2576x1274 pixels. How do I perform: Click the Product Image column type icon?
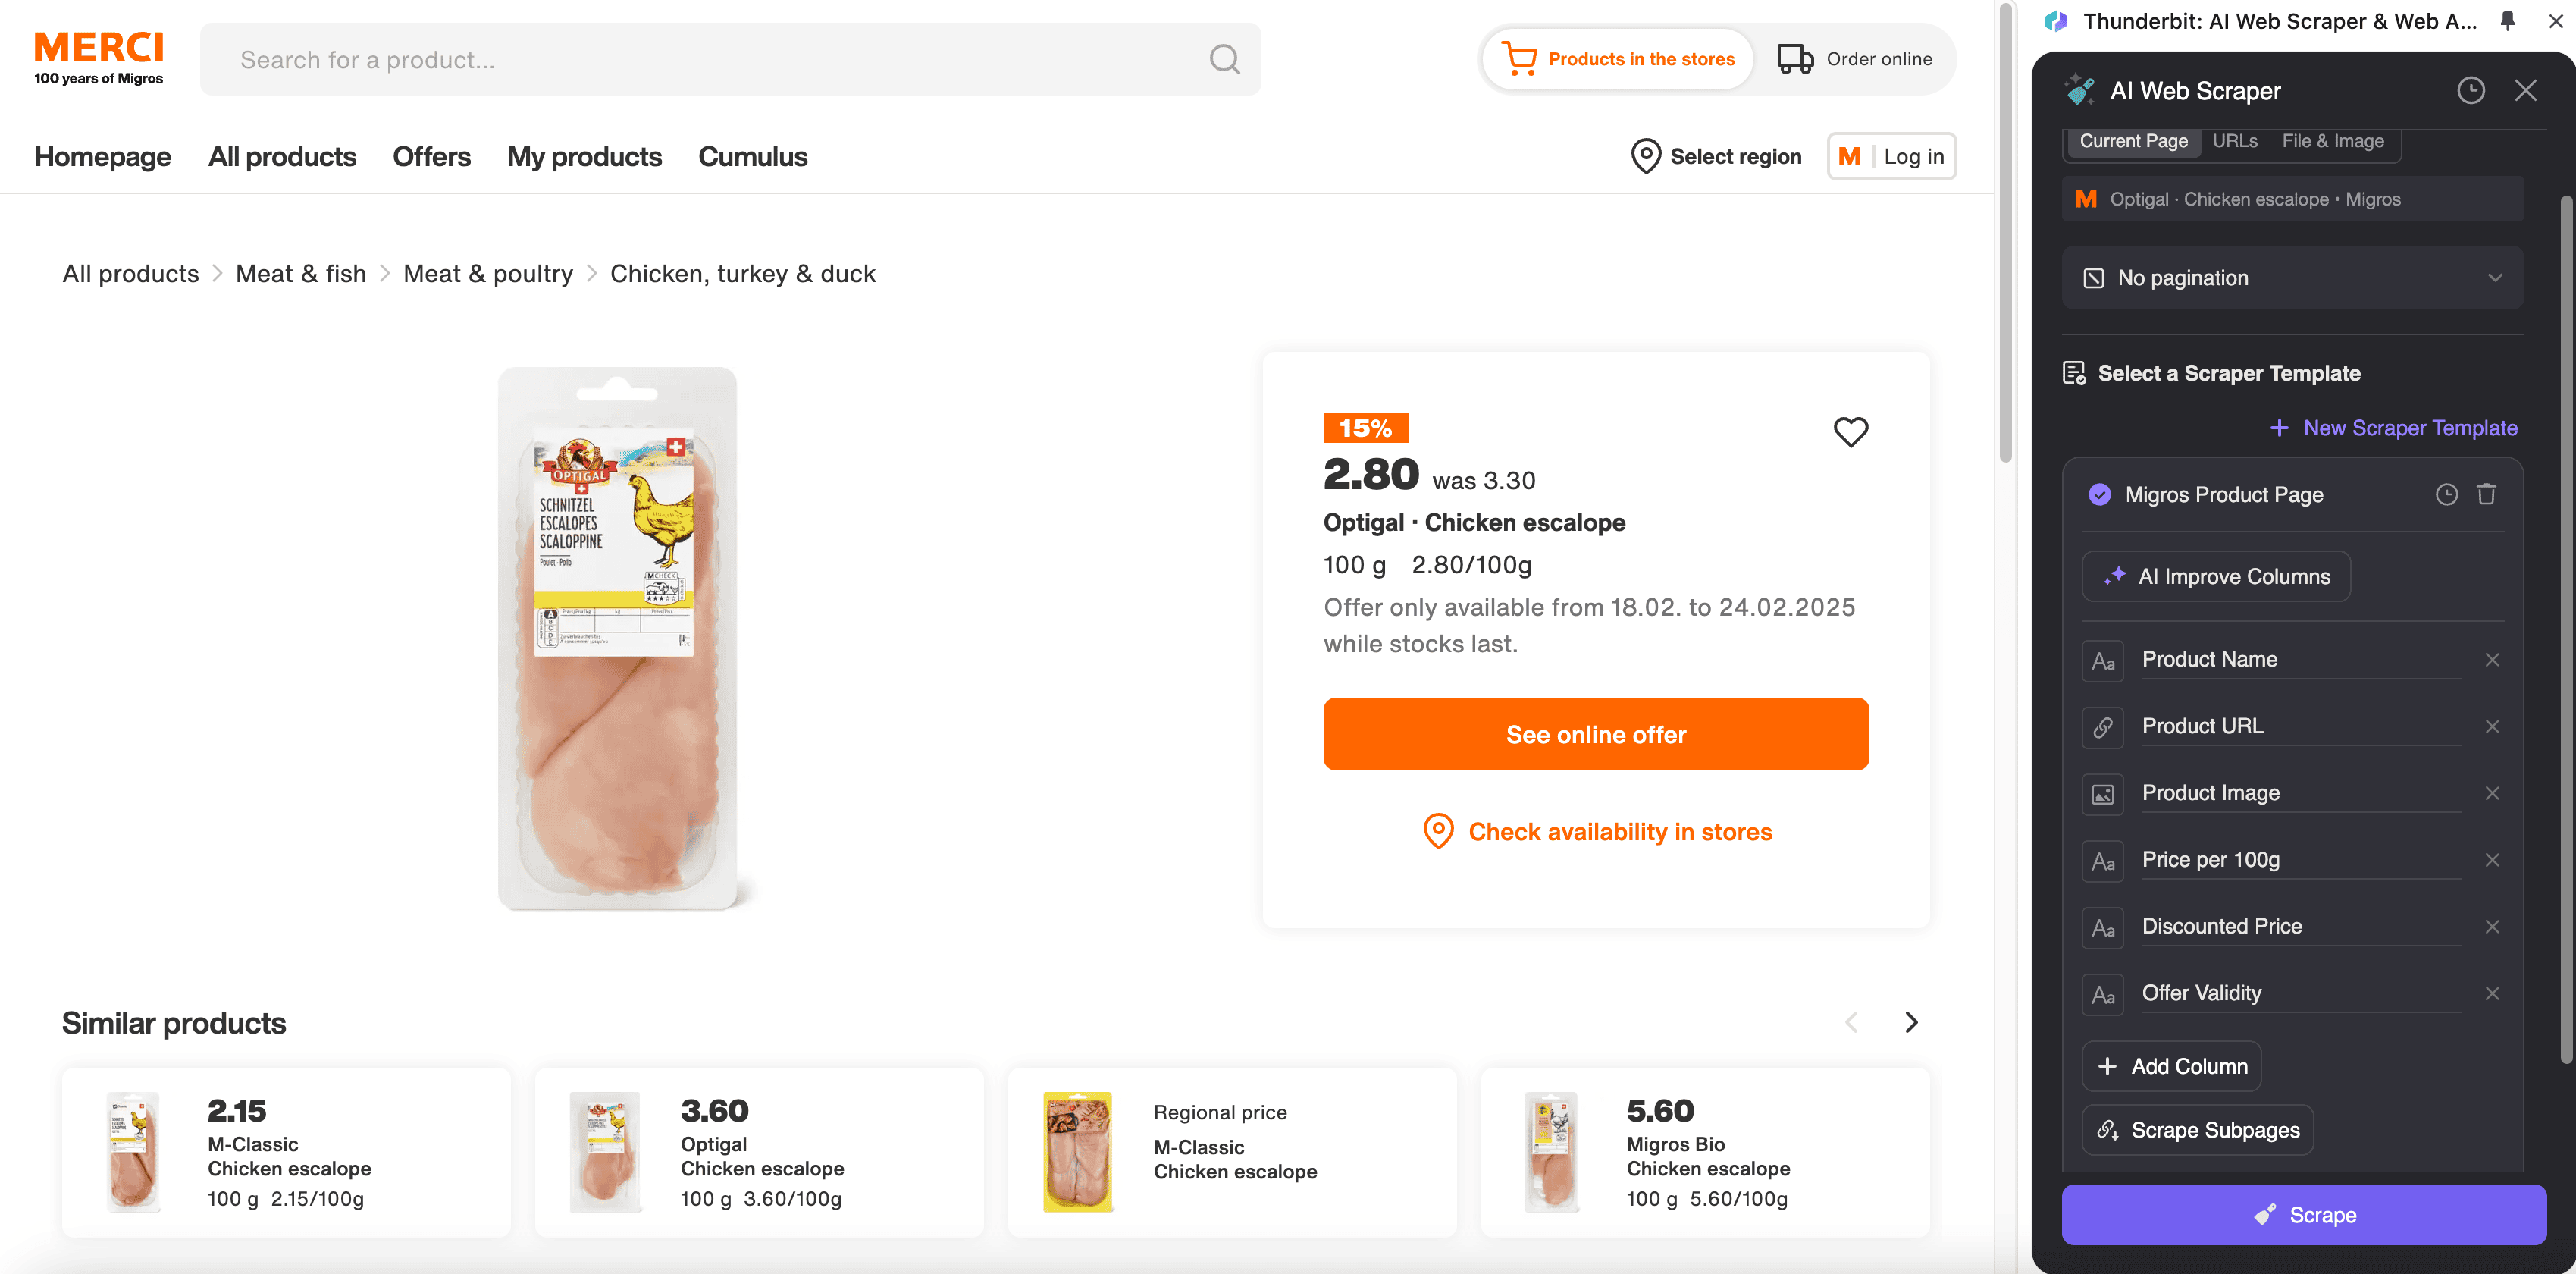(2103, 794)
